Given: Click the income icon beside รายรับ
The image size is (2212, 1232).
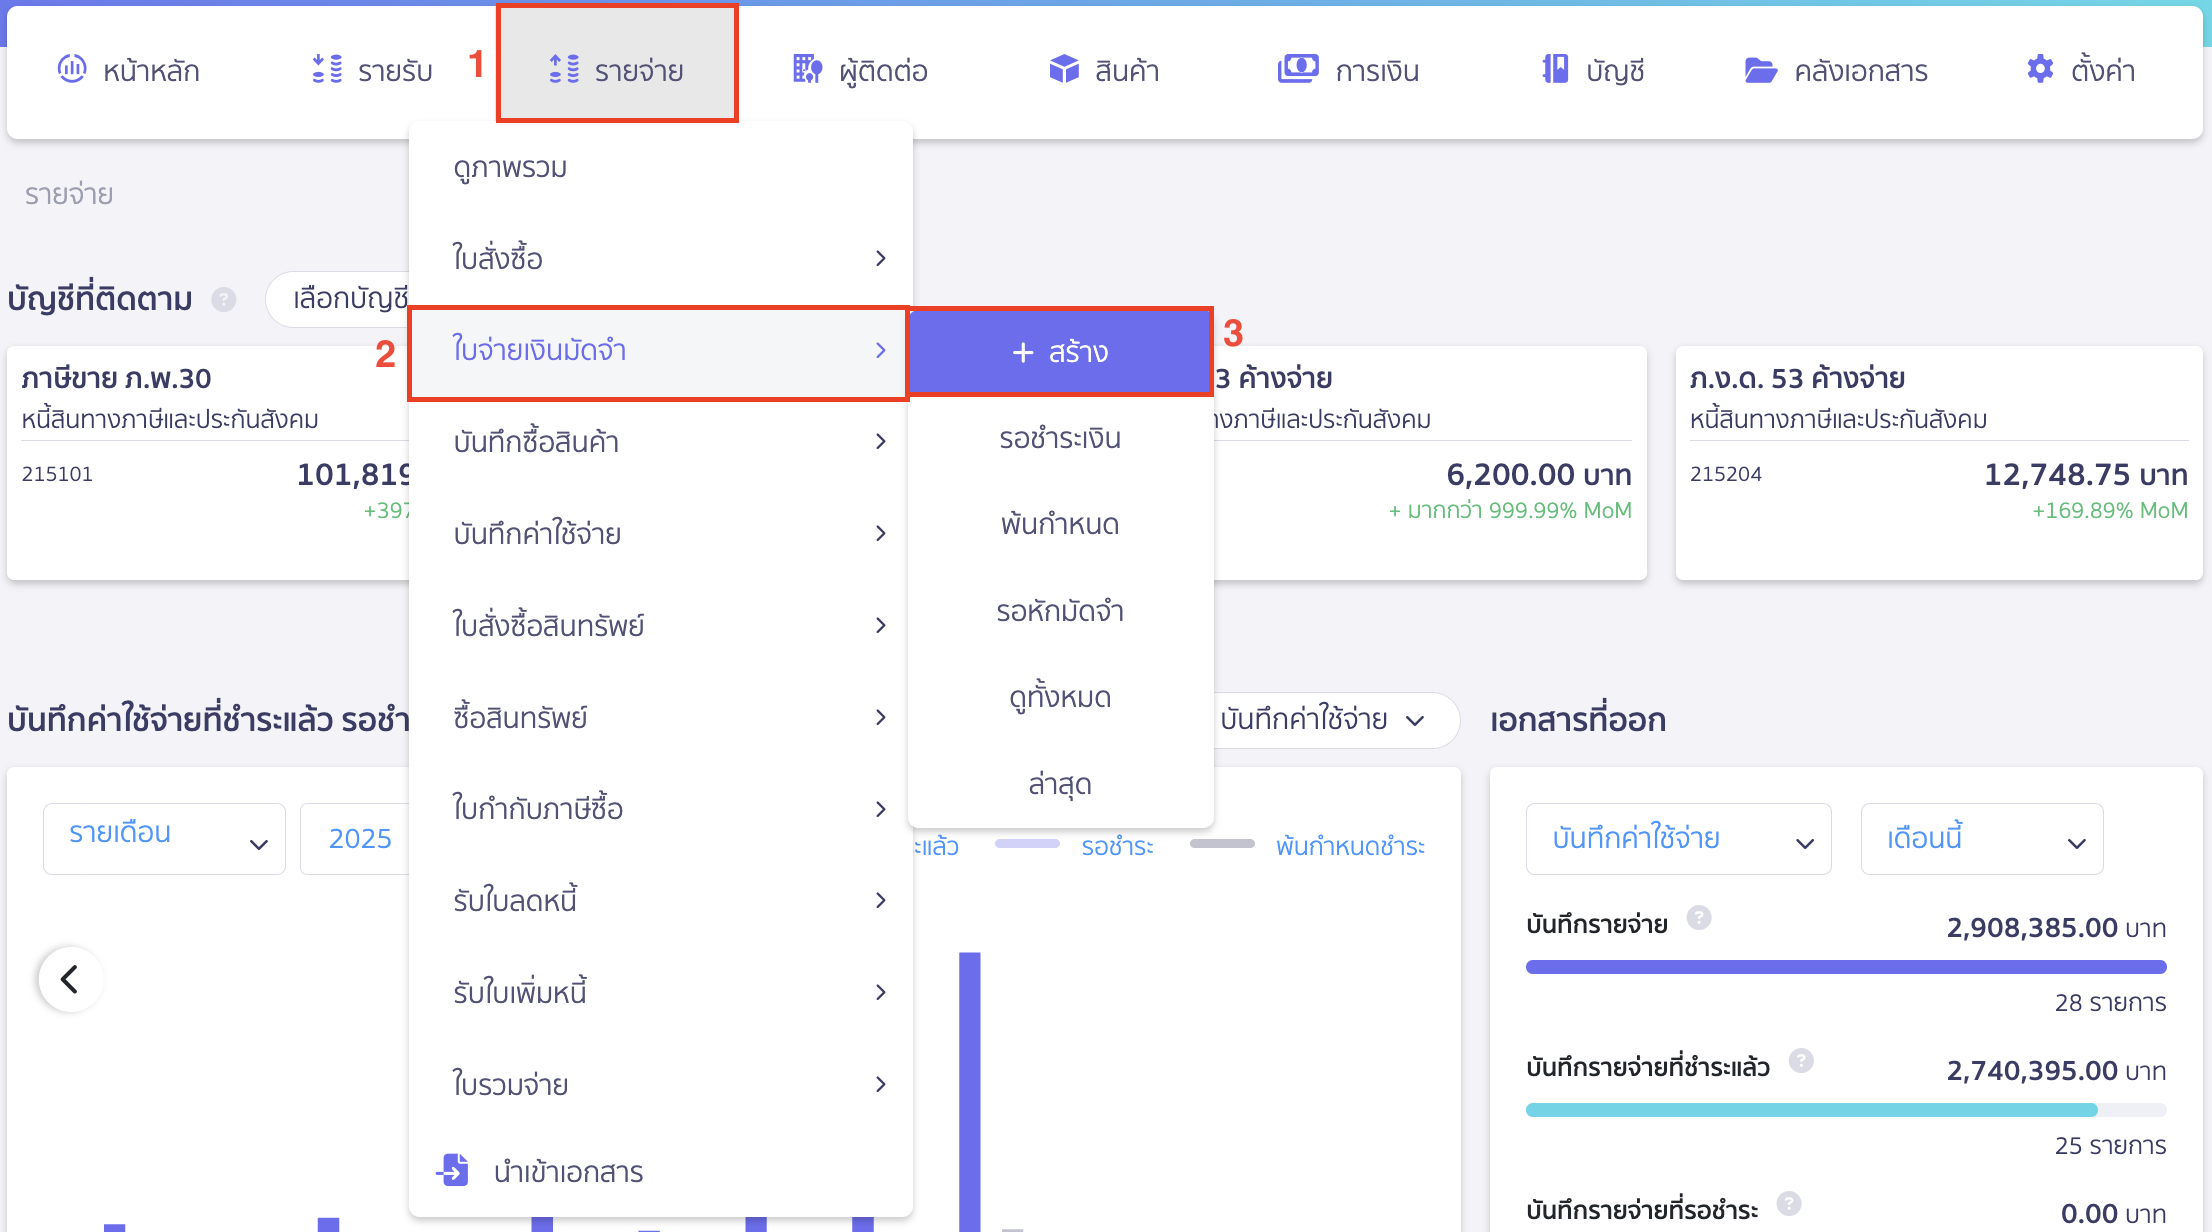Looking at the screenshot, I should click(327, 69).
